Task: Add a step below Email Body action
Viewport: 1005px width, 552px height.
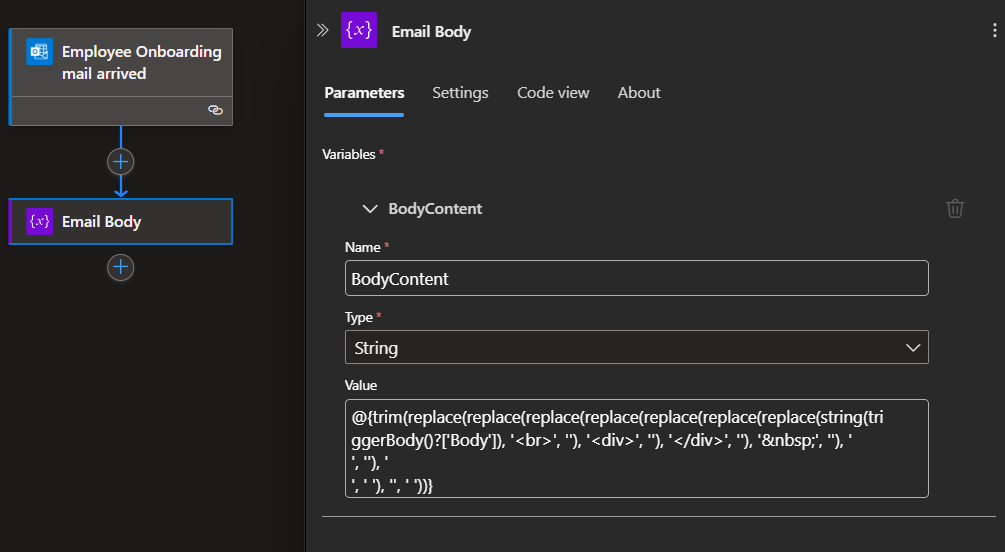Action: (x=121, y=267)
